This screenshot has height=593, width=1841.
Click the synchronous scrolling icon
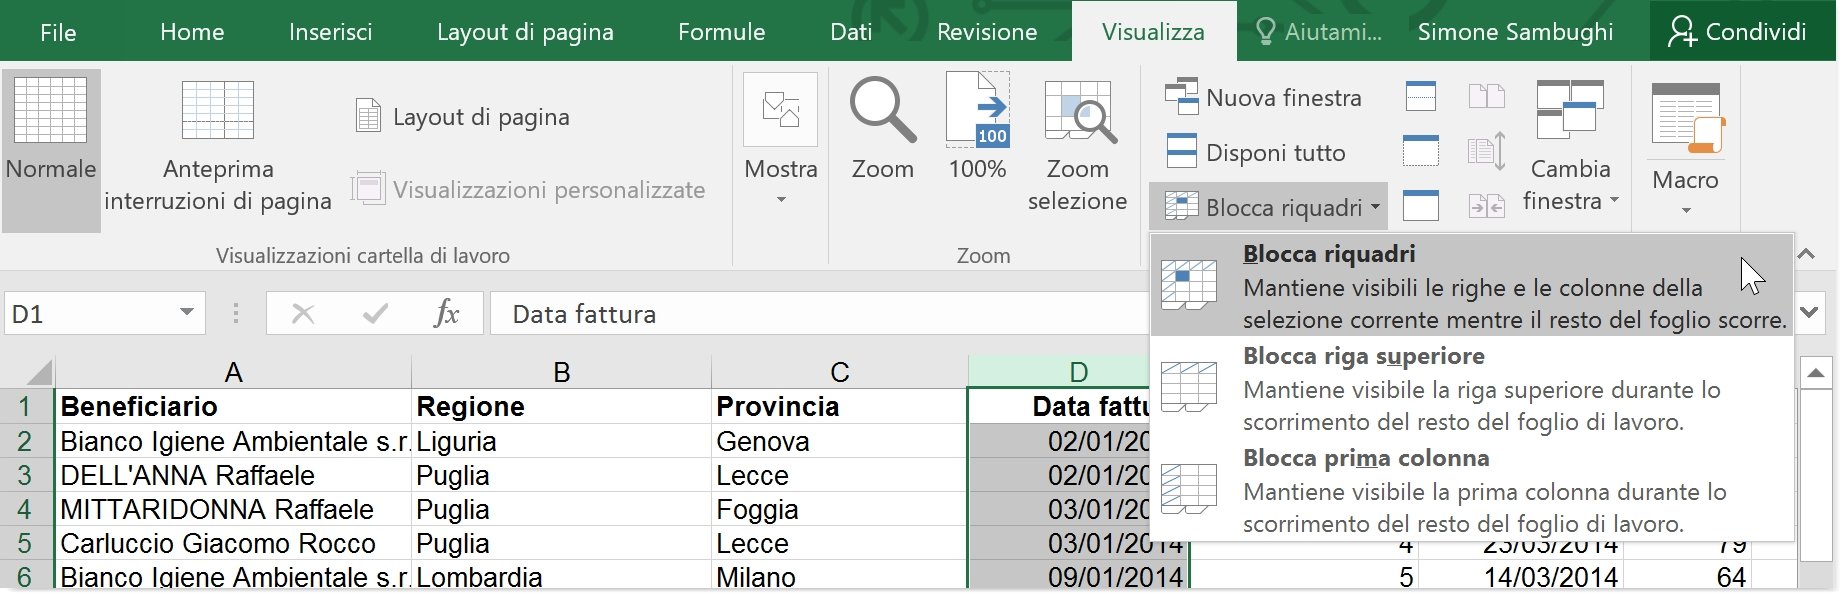[x=1487, y=152]
